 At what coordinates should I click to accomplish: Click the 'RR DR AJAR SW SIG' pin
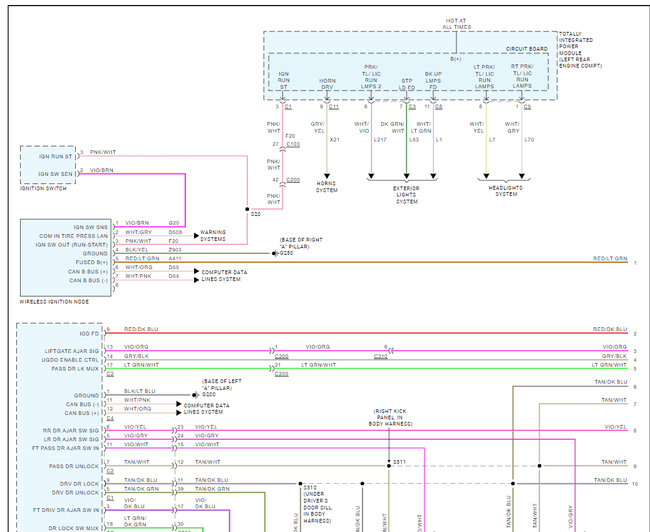click(70, 431)
